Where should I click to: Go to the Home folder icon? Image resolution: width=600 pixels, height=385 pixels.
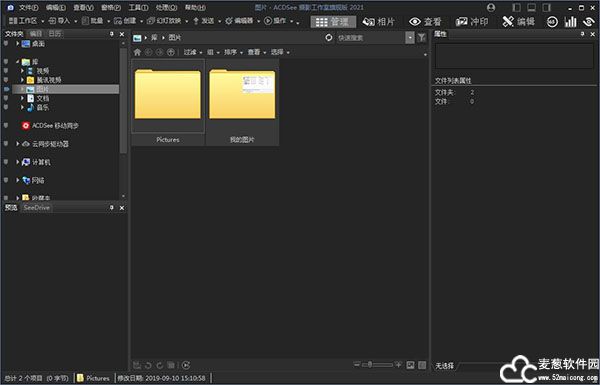point(137,52)
